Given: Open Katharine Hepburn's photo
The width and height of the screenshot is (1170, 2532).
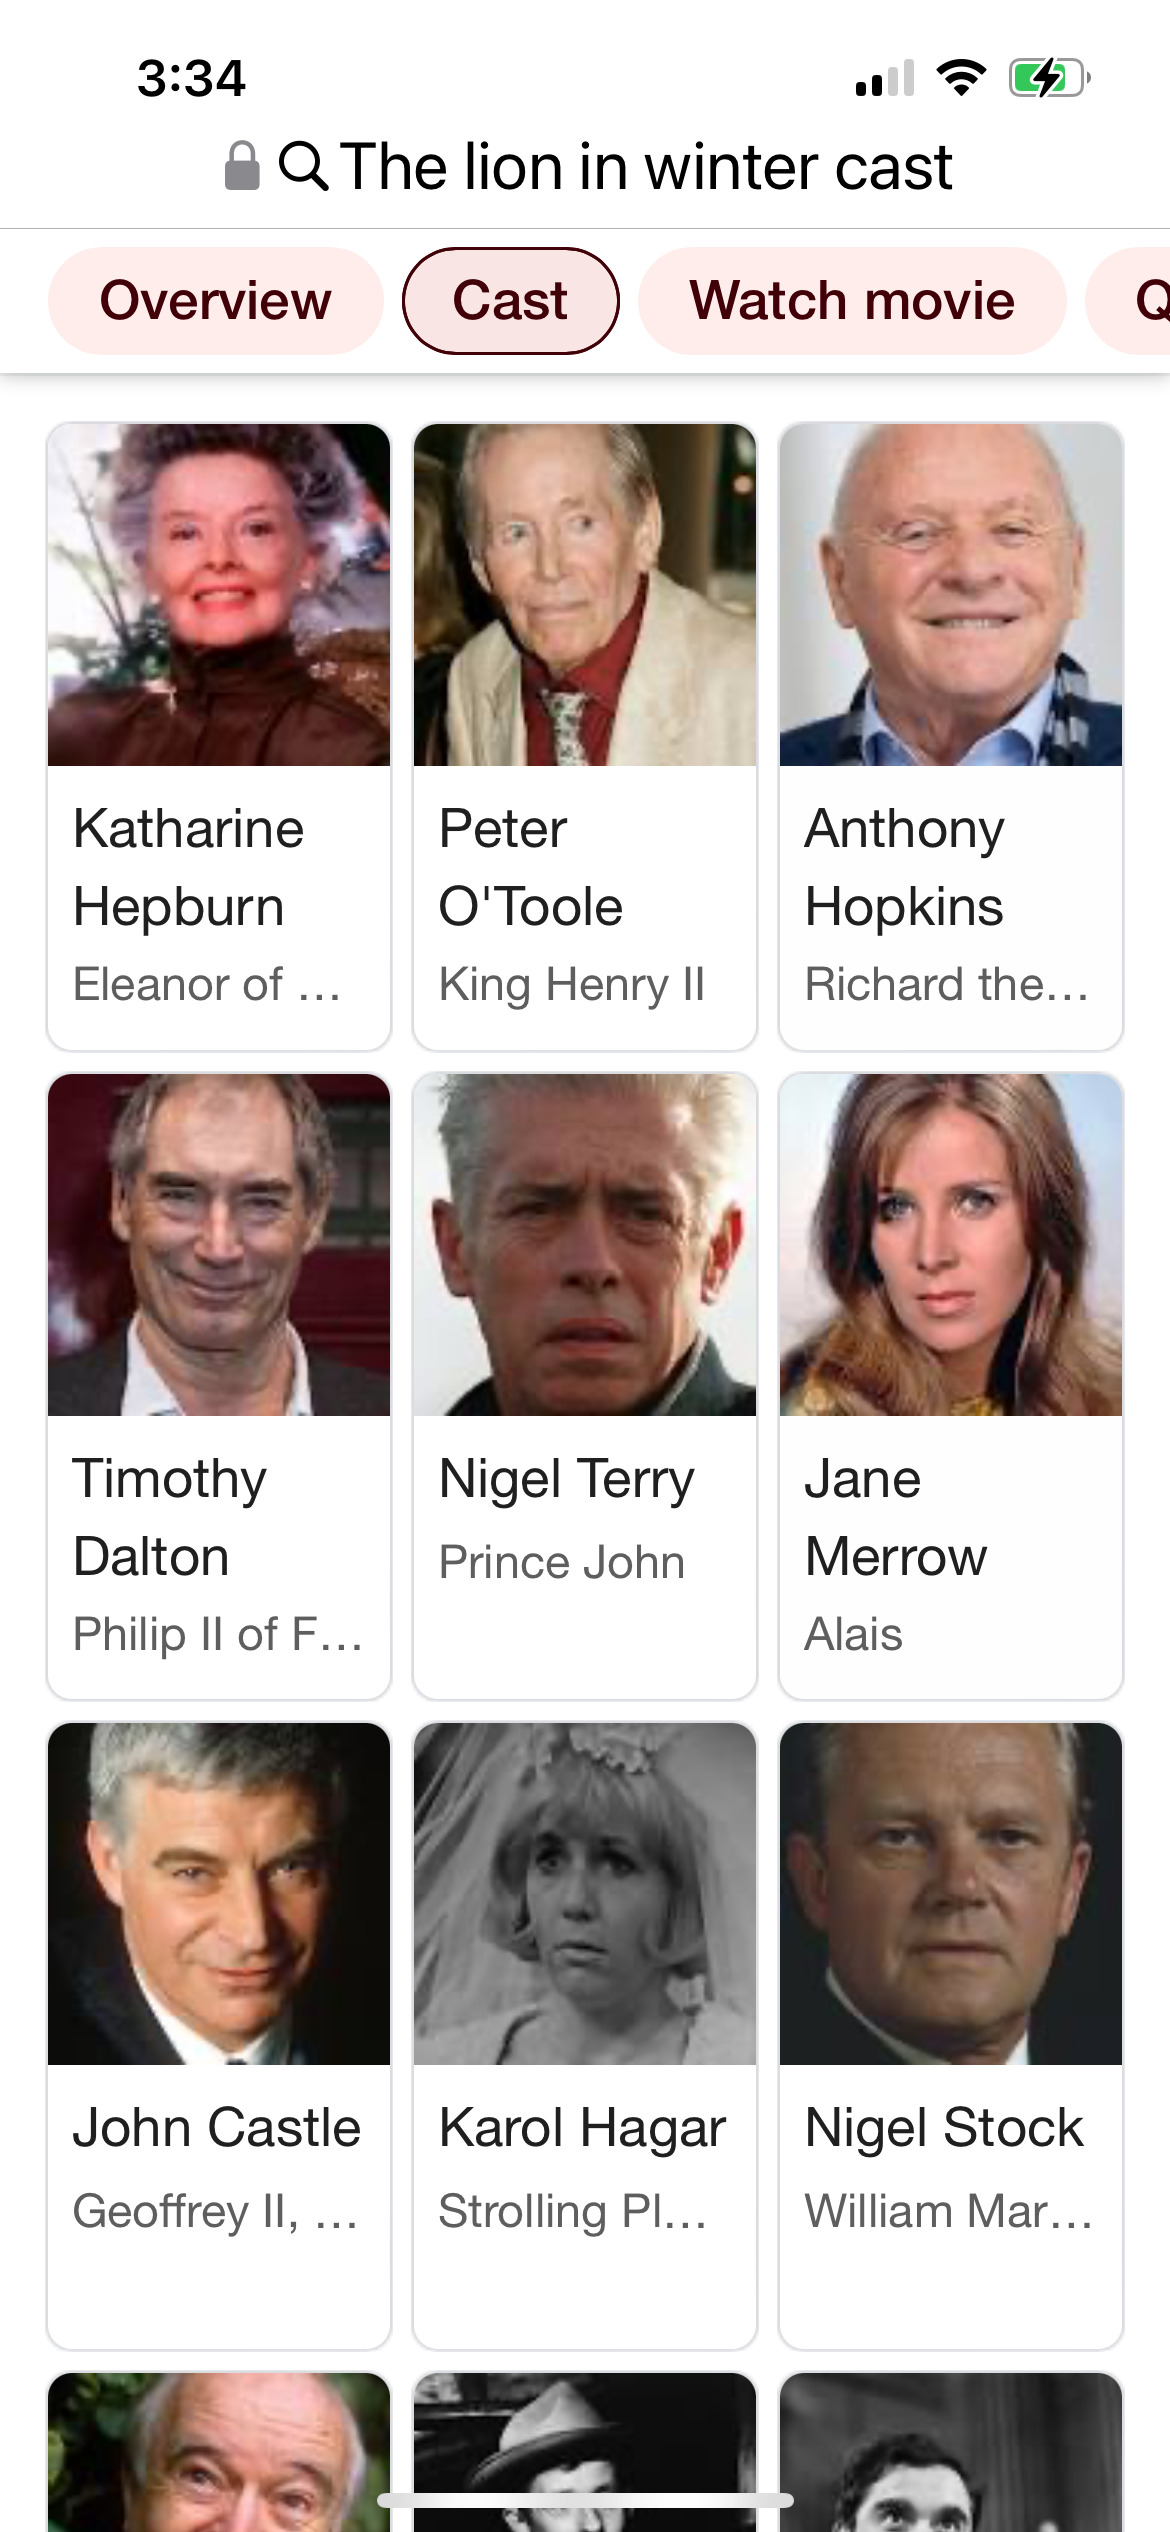Looking at the screenshot, I should (x=219, y=595).
